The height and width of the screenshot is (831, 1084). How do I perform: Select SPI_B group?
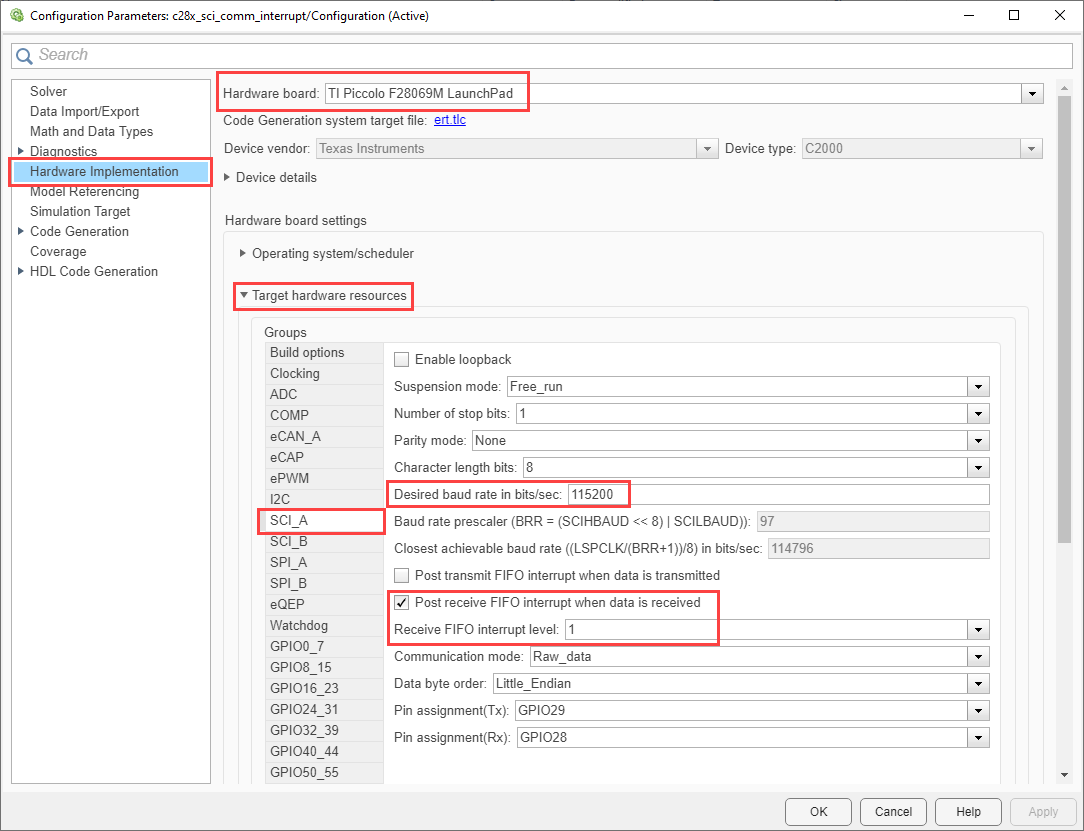coord(324,583)
